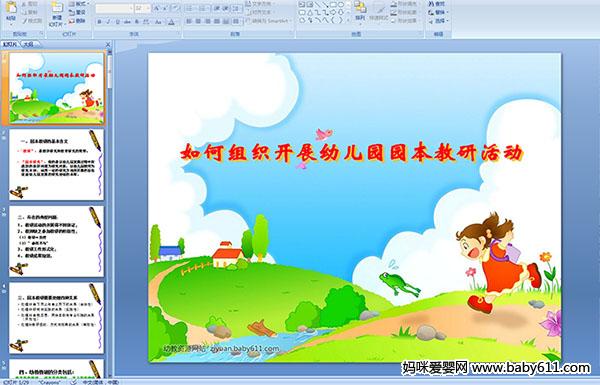This screenshot has height=385, width=600.
Task: Open the font size dropdown
Action: click(148, 8)
